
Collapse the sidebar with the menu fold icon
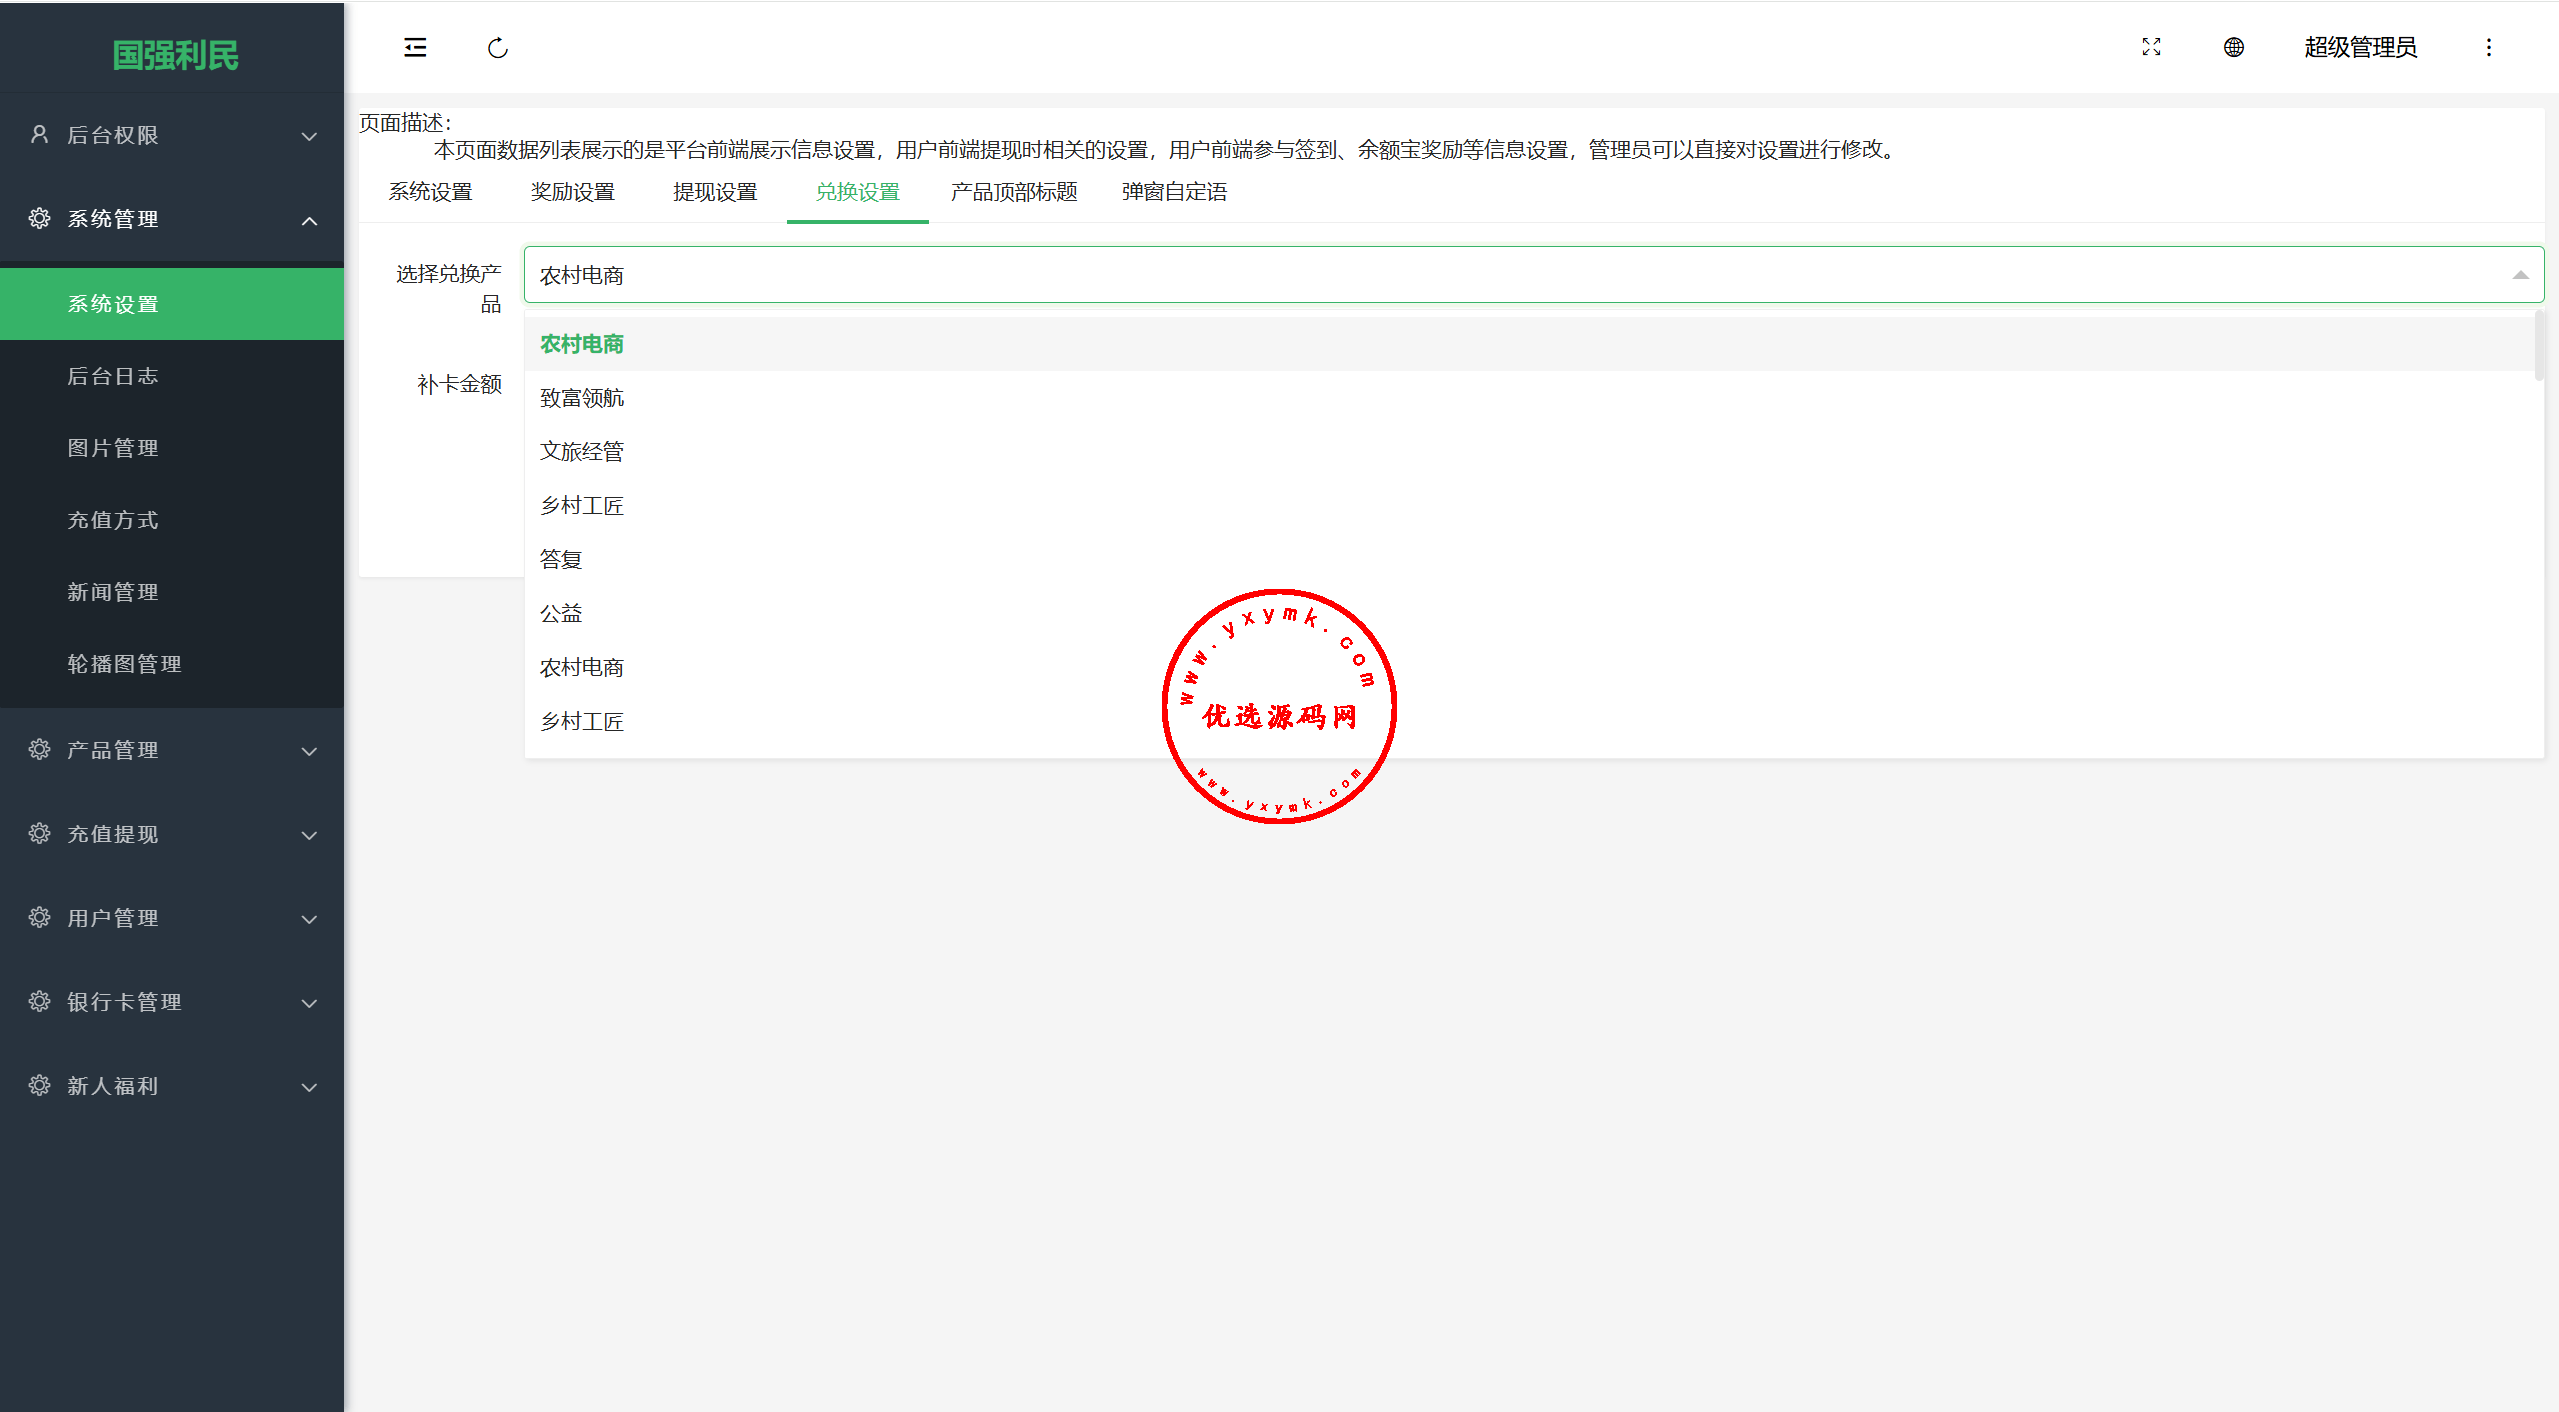pyautogui.click(x=415, y=47)
